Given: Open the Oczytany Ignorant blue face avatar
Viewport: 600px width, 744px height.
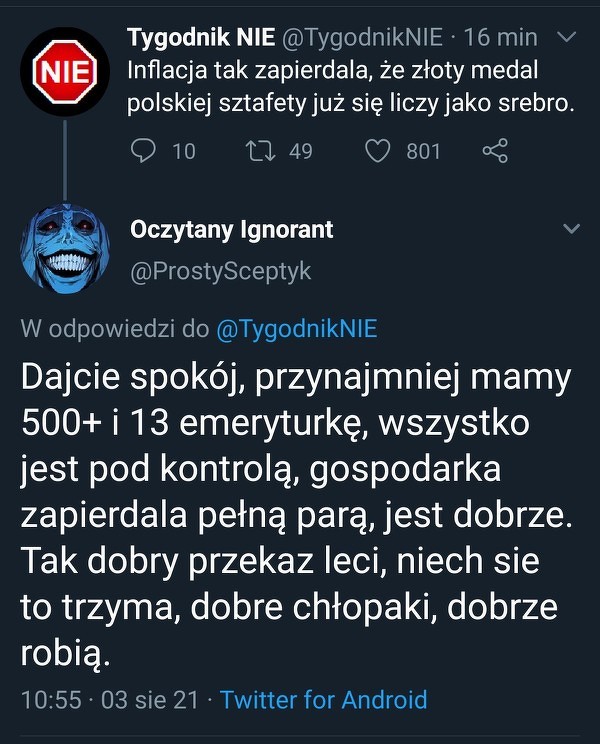Looking at the screenshot, I should coord(65,245).
